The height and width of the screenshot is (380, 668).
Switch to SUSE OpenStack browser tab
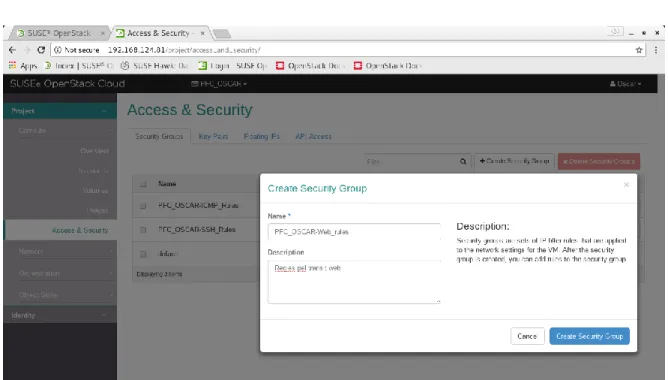pos(59,33)
